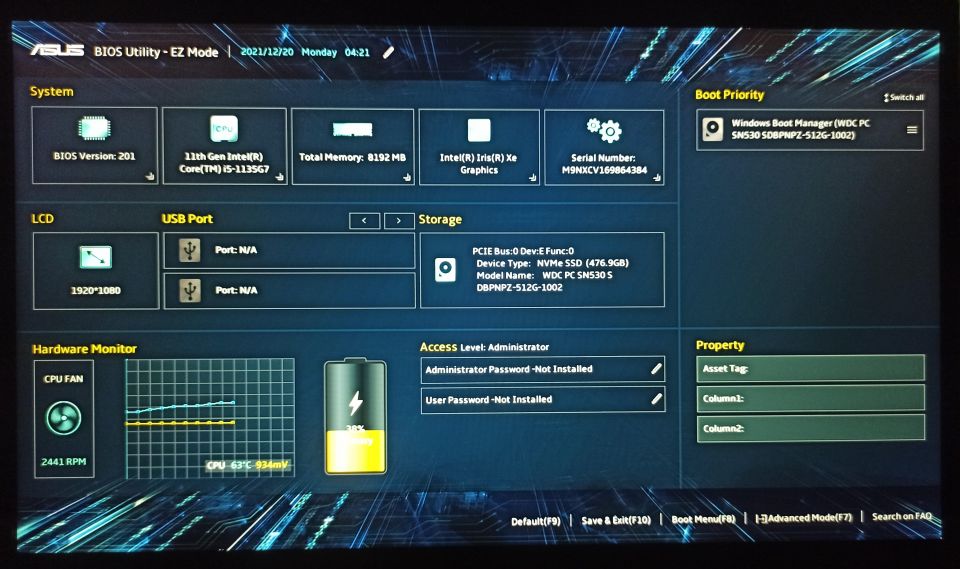Edit the User Password pencil icon
This screenshot has height=569, width=960.
click(x=656, y=399)
